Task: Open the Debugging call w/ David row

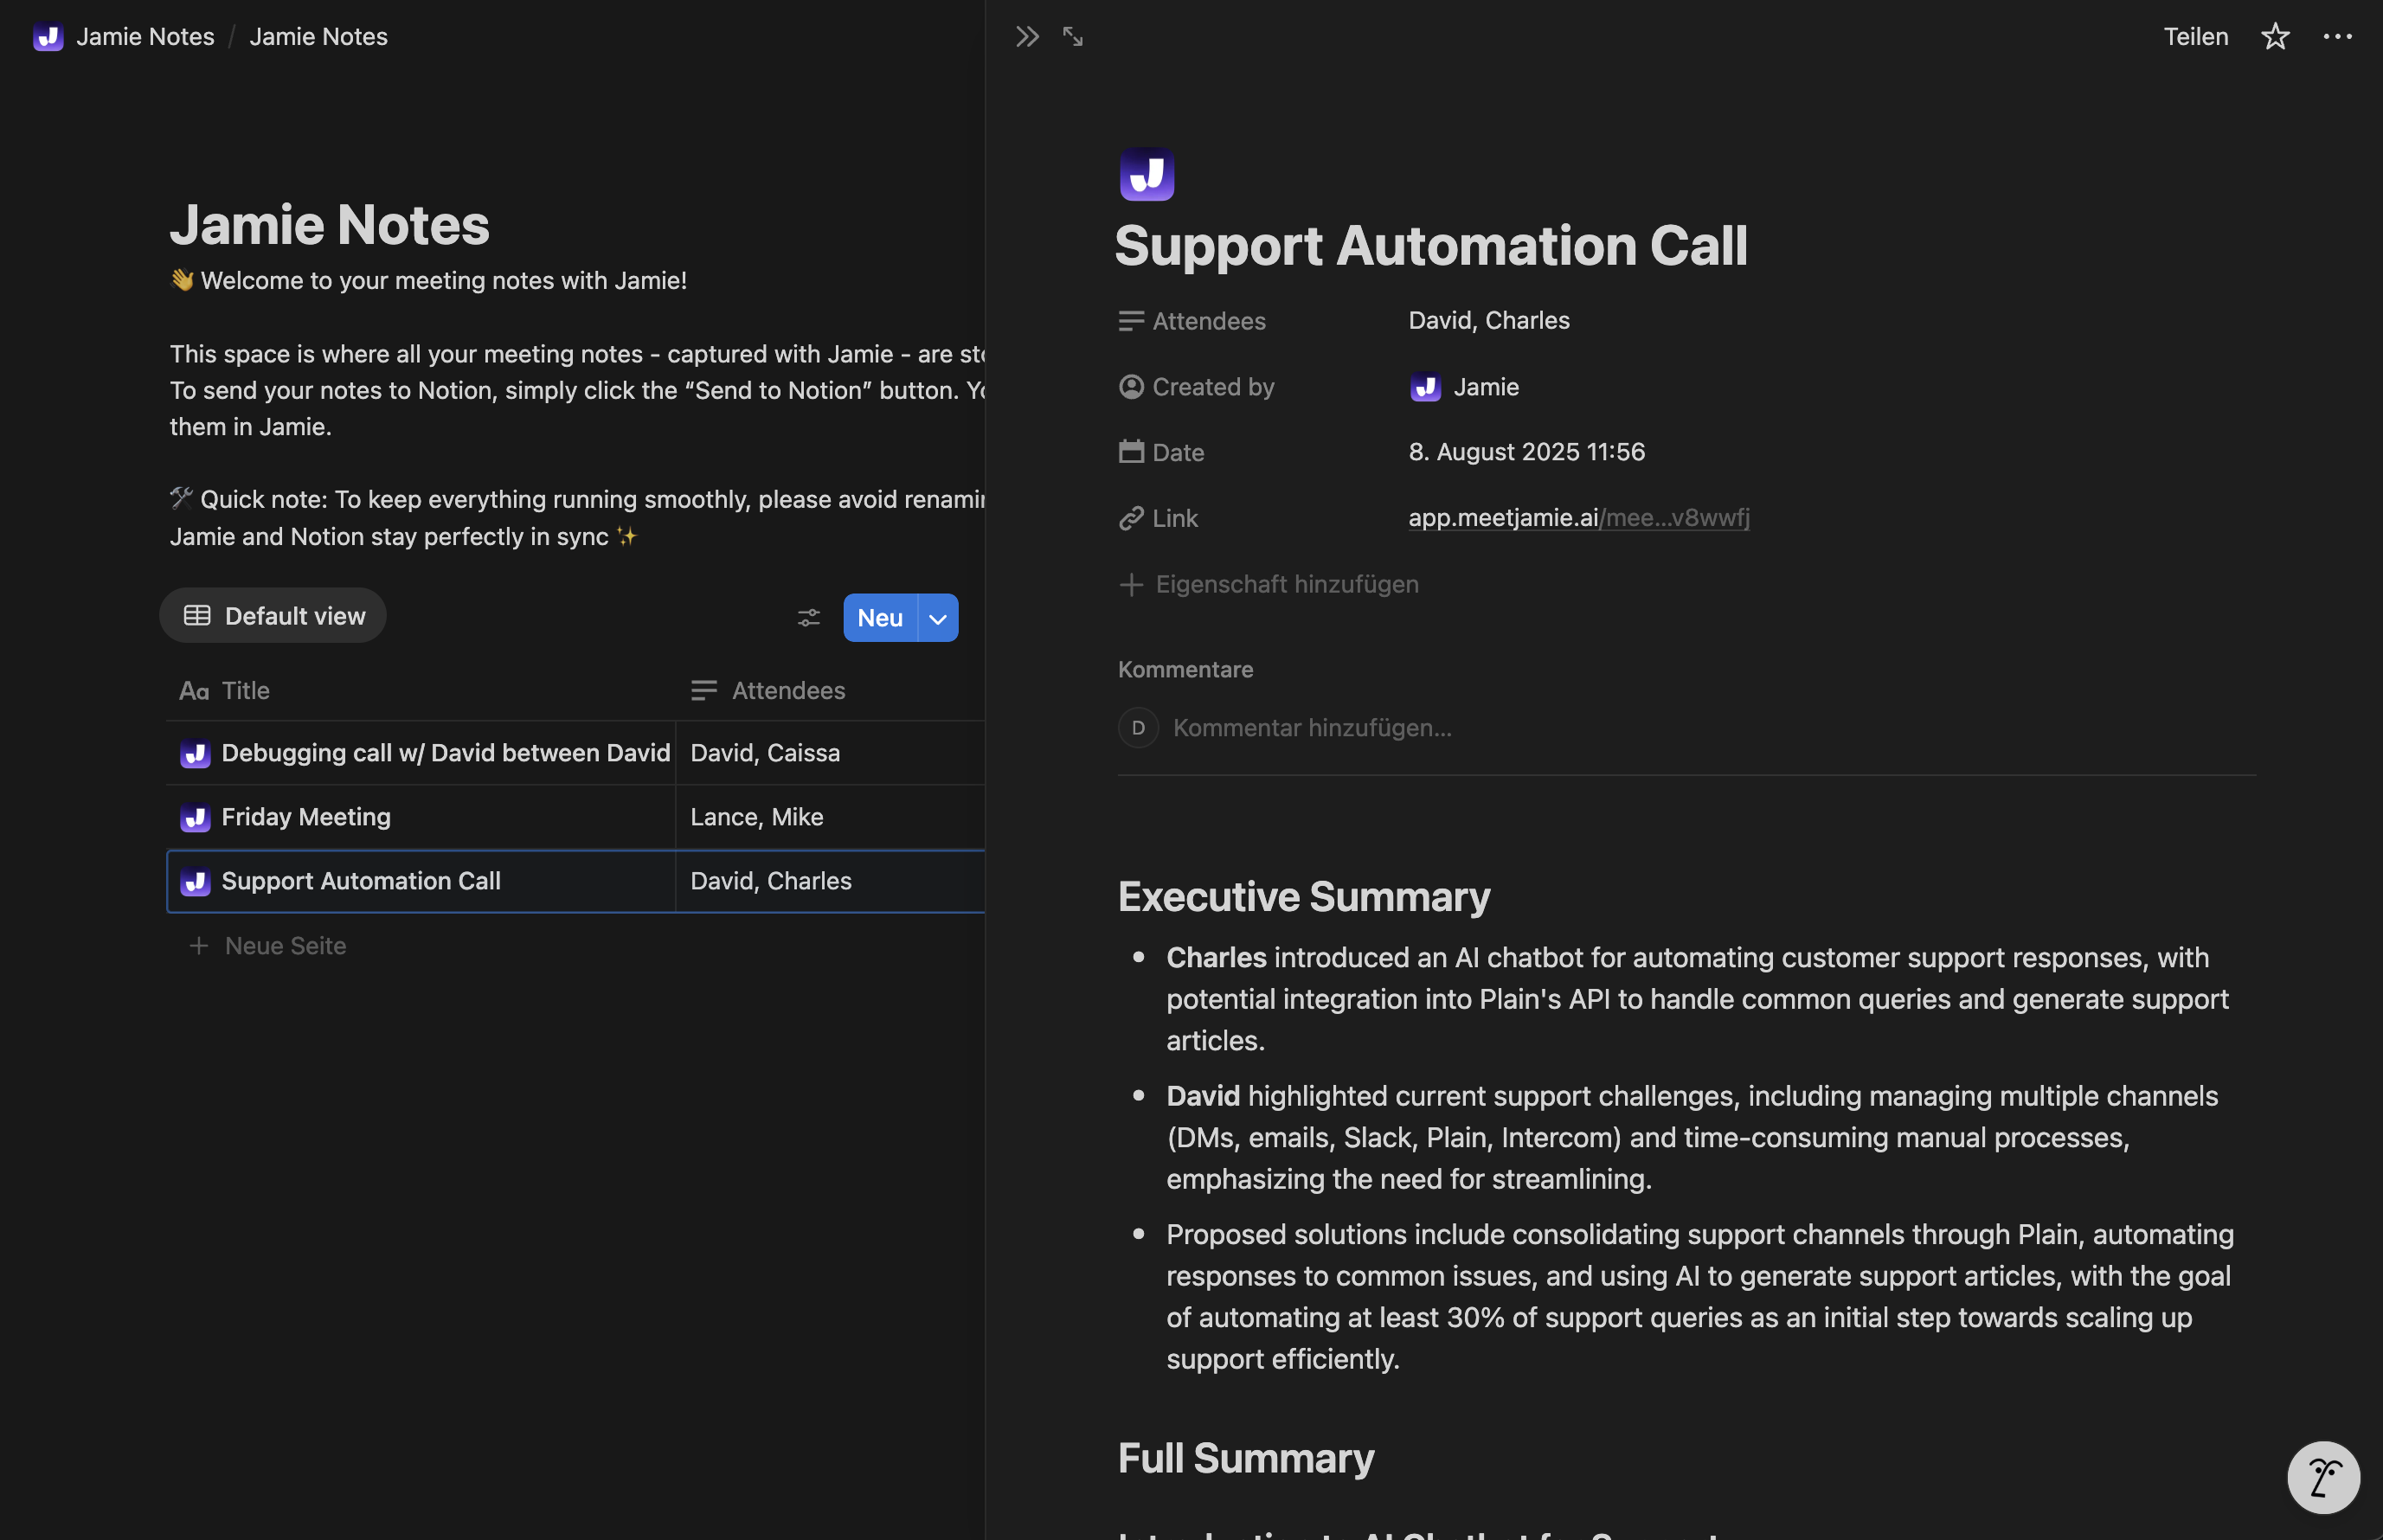Action: tap(445, 754)
